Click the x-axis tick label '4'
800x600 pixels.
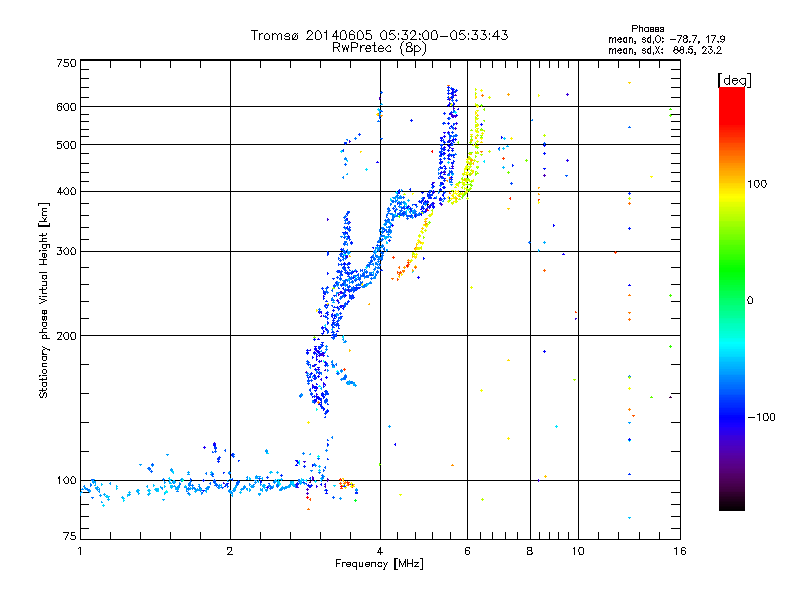point(380,551)
